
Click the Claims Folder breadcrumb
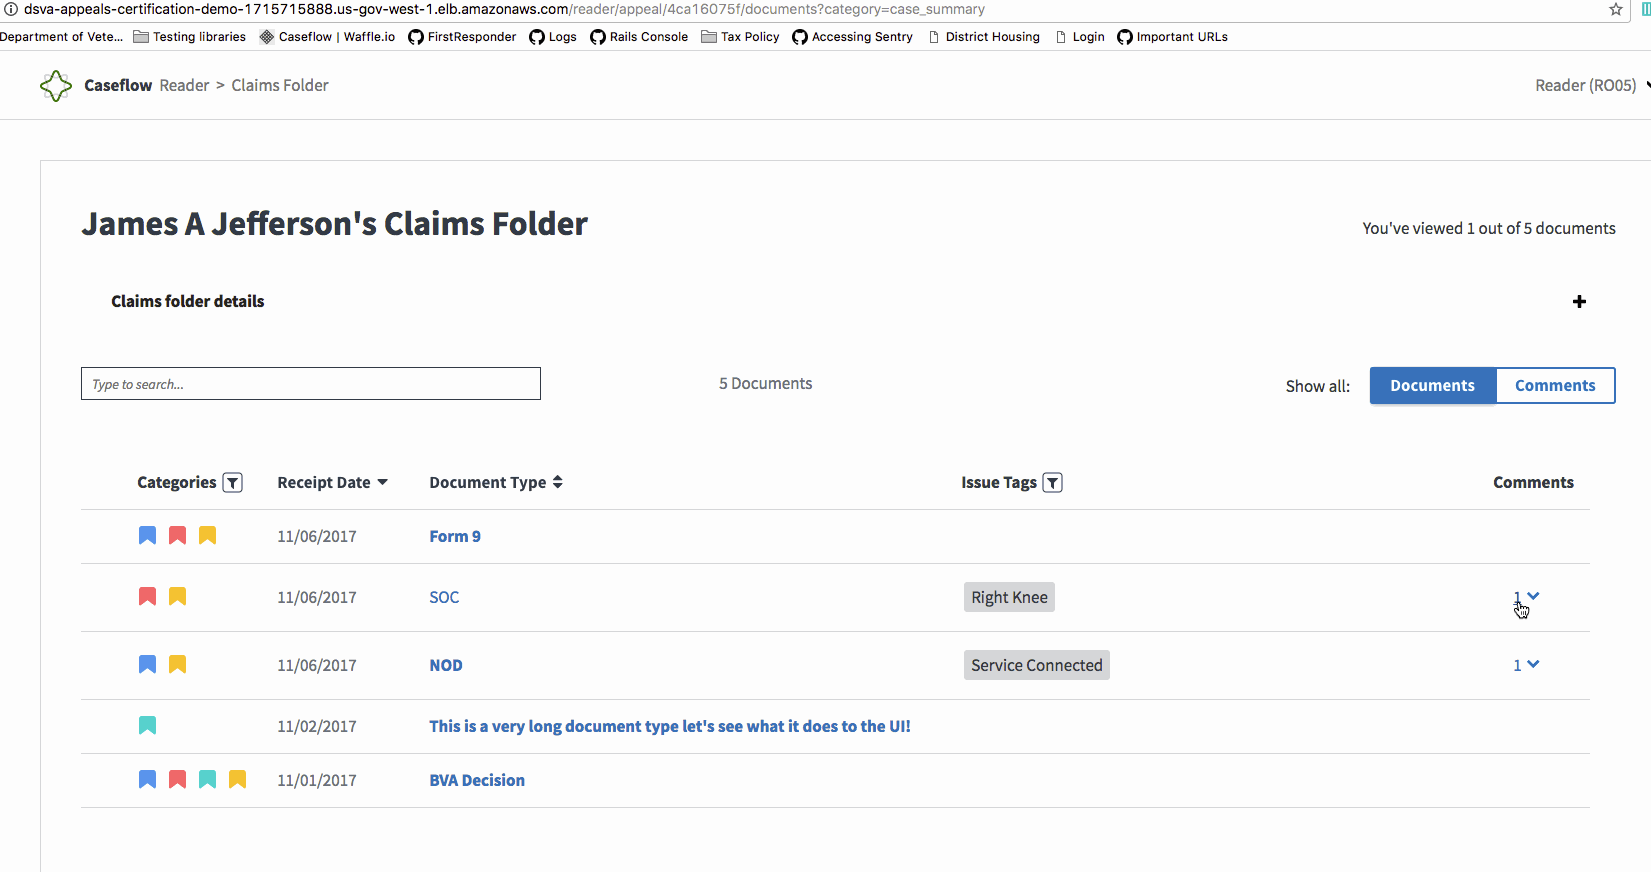point(280,86)
